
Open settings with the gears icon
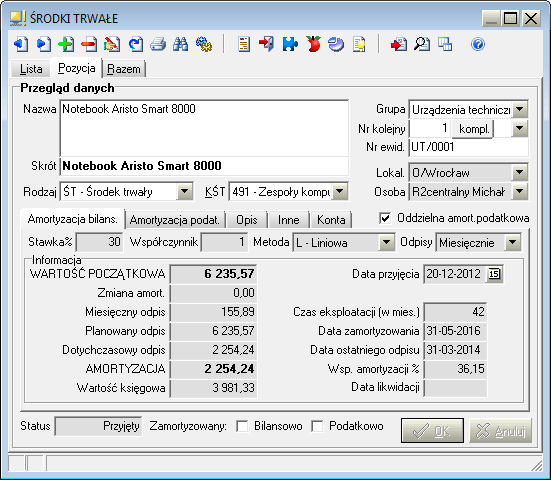[204, 45]
